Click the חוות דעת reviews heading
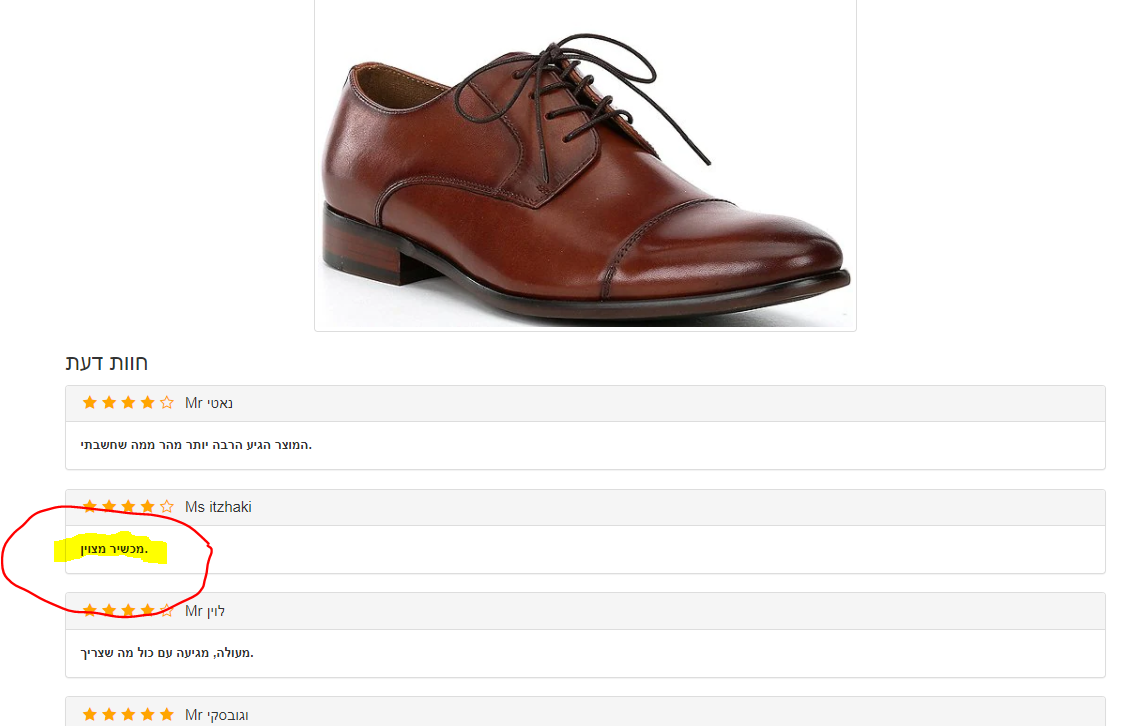This screenshot has height=726, width=1126. [106, 363]
